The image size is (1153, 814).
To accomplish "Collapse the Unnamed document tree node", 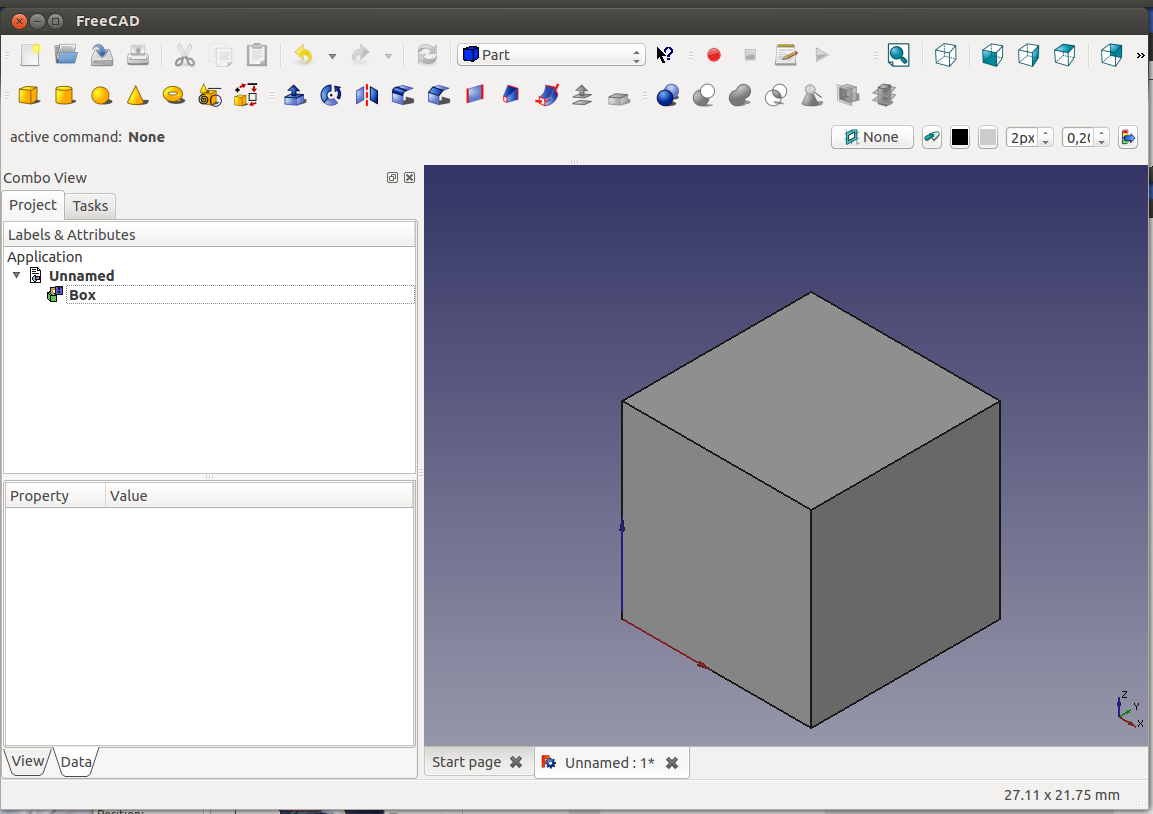I will pos(16,275).
